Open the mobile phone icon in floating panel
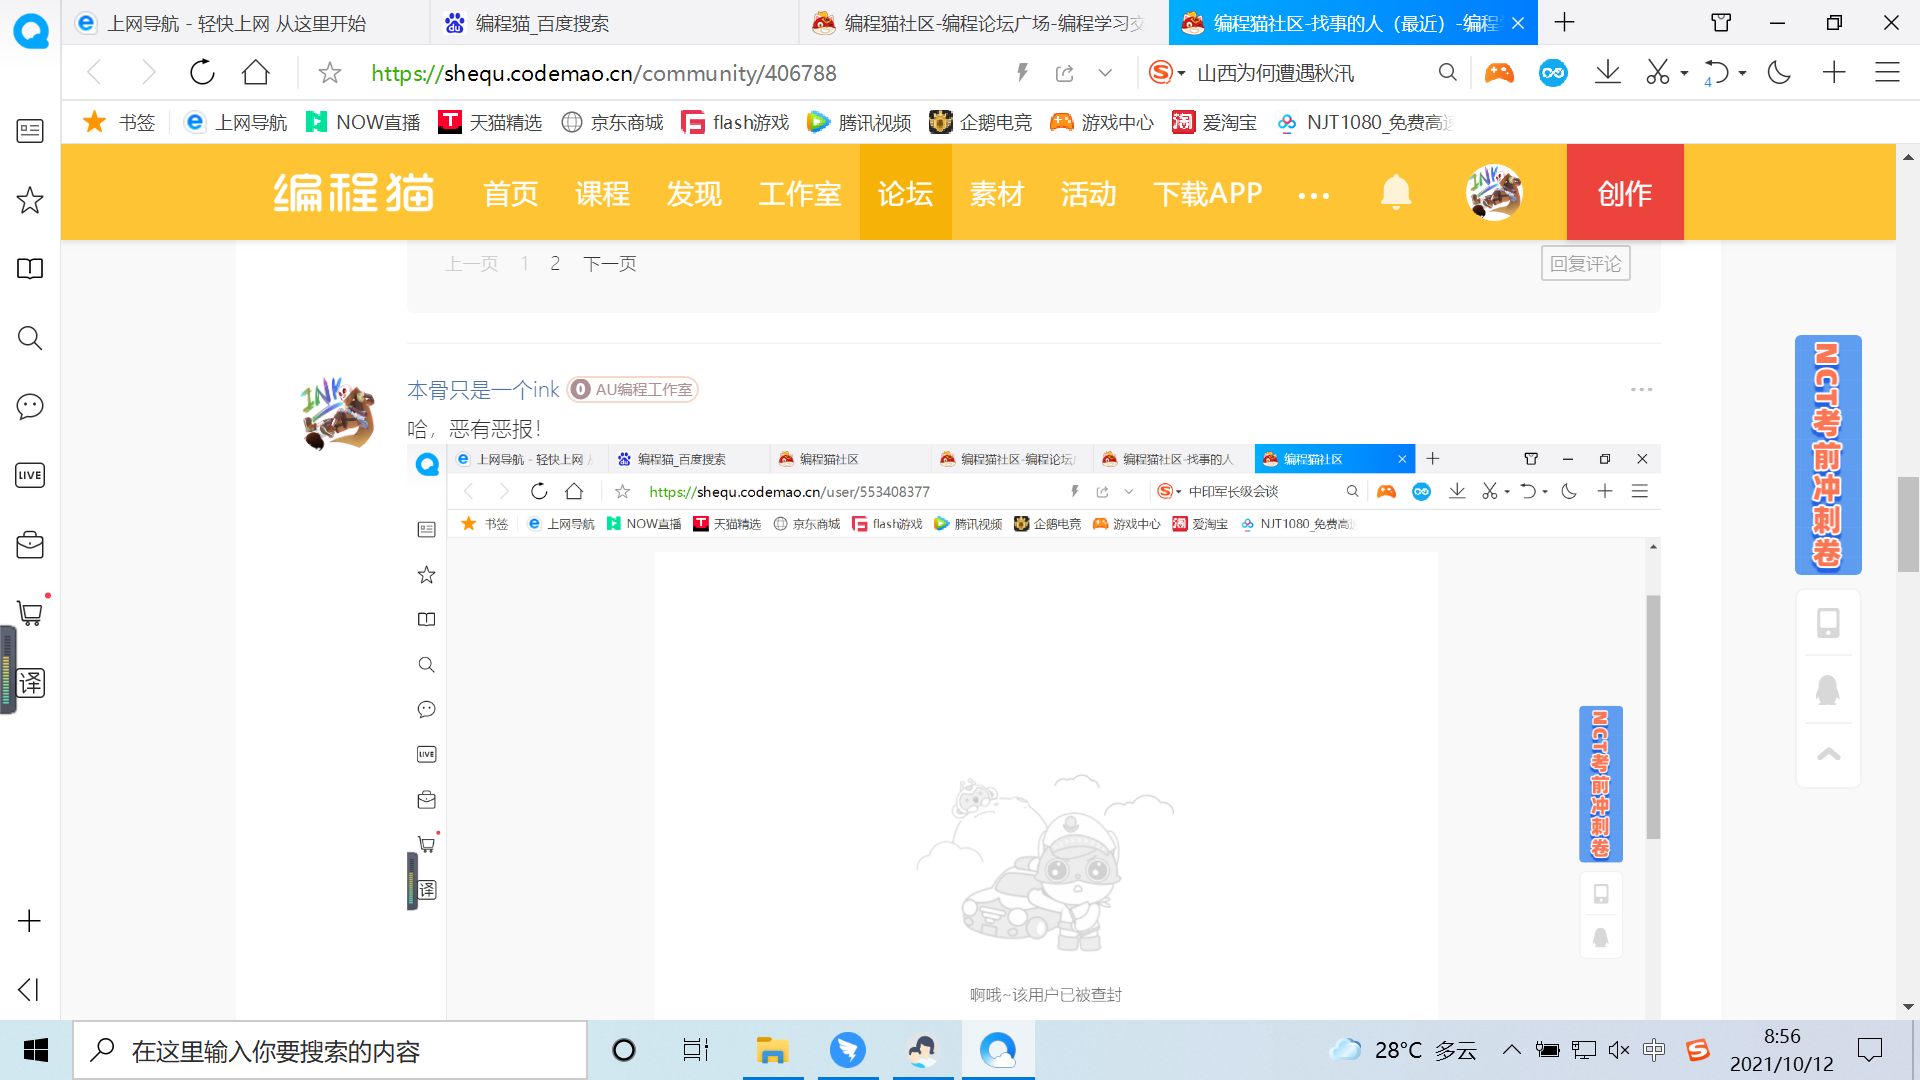This screenshot has width=1920, height=1080. coord(1828,623)
